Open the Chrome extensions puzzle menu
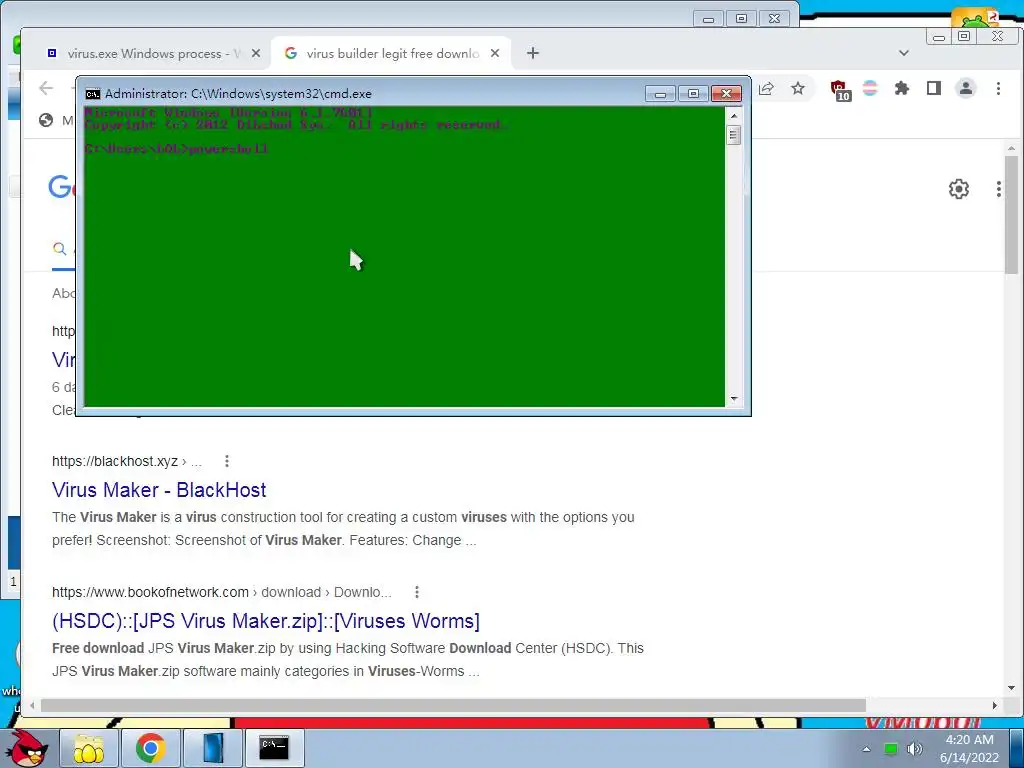Screen dimensions: 1024x768 click(902, 88)
